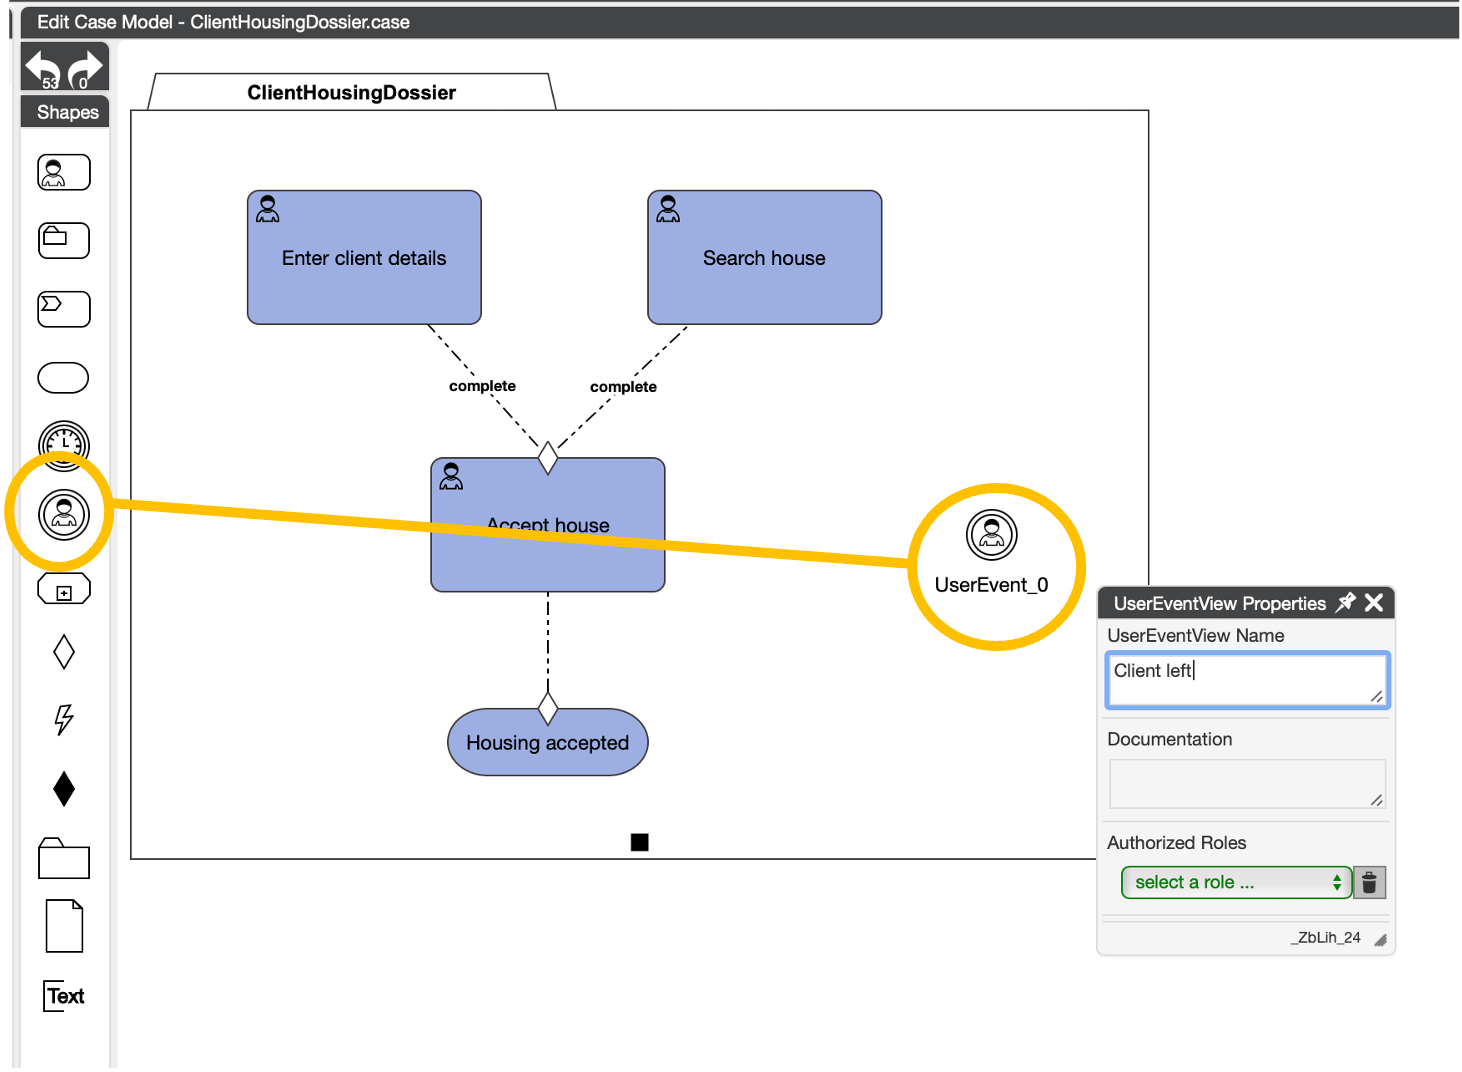1462x1072 pixels.
Task: Click the UserEventView Name field
Action: (1246, 680)
